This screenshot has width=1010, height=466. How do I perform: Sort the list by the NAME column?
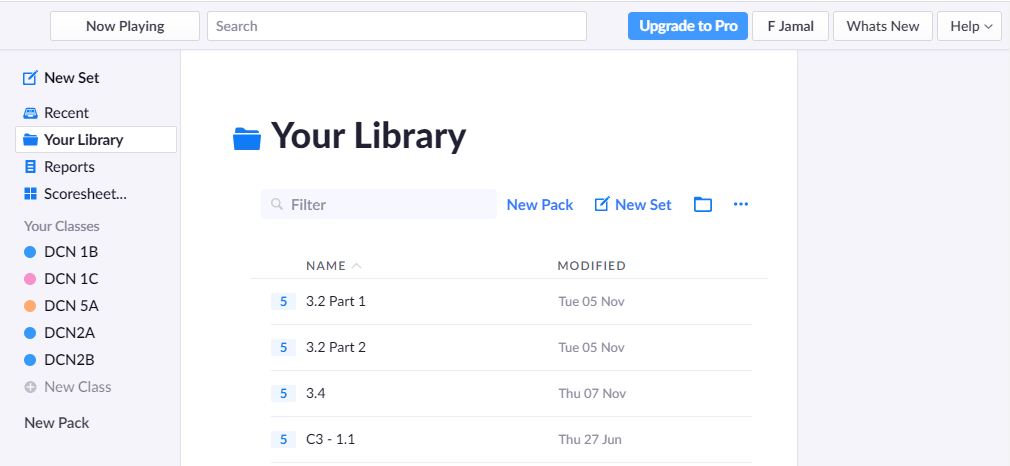(326, 266)
